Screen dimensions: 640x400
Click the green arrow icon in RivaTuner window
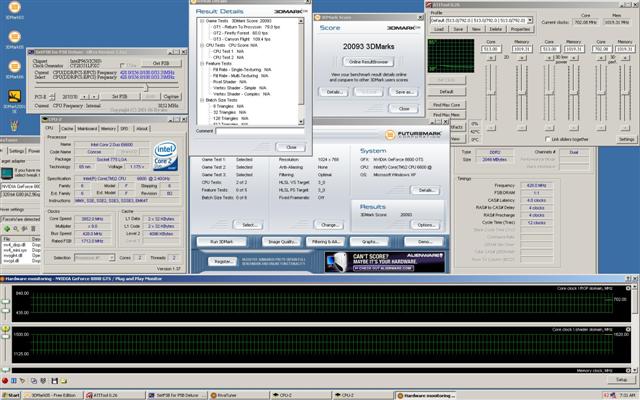(6, 229)
